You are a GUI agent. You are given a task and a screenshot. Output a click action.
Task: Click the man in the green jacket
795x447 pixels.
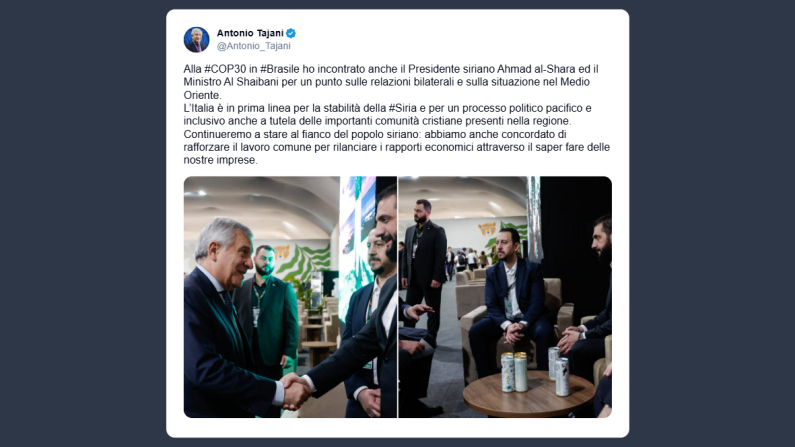click(267, 309)
